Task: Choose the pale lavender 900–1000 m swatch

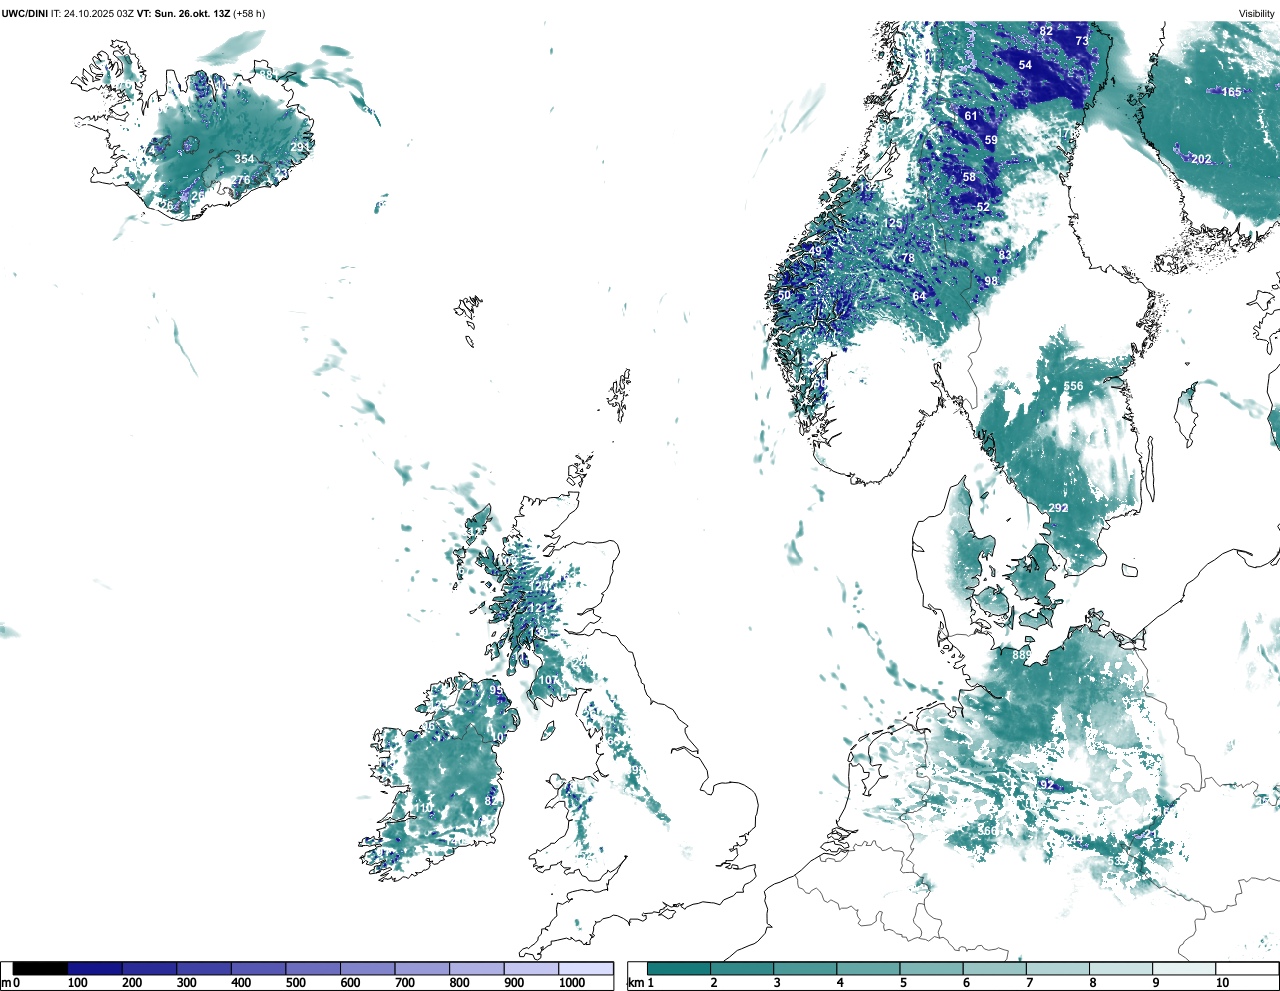Action: (531, 968)
